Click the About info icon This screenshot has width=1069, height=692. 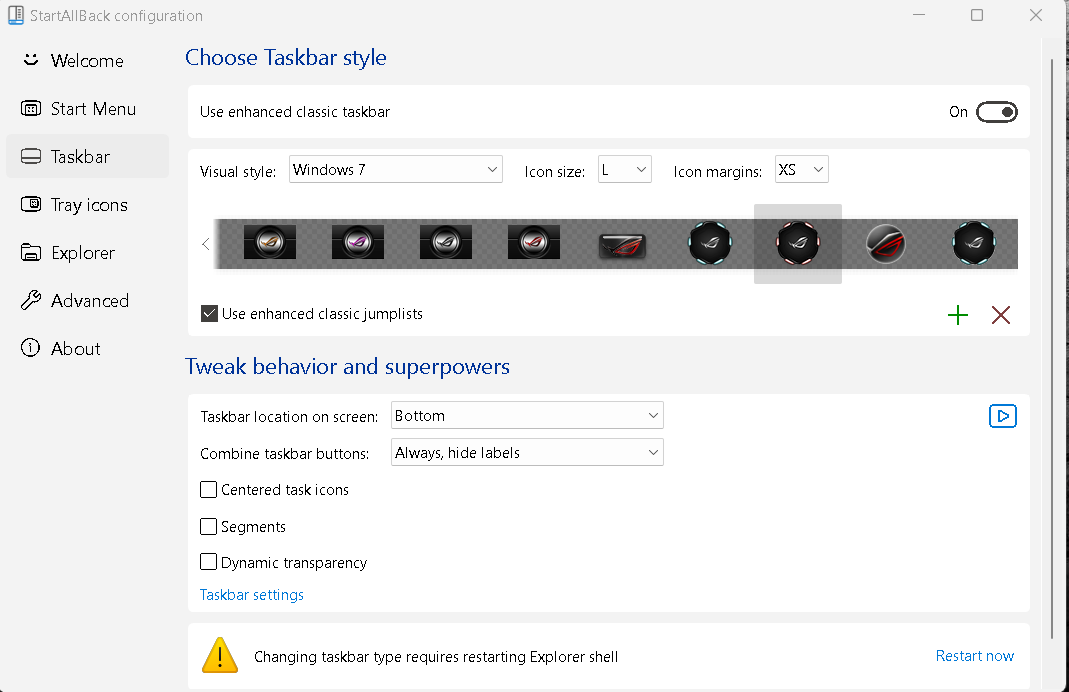(31, 348)
